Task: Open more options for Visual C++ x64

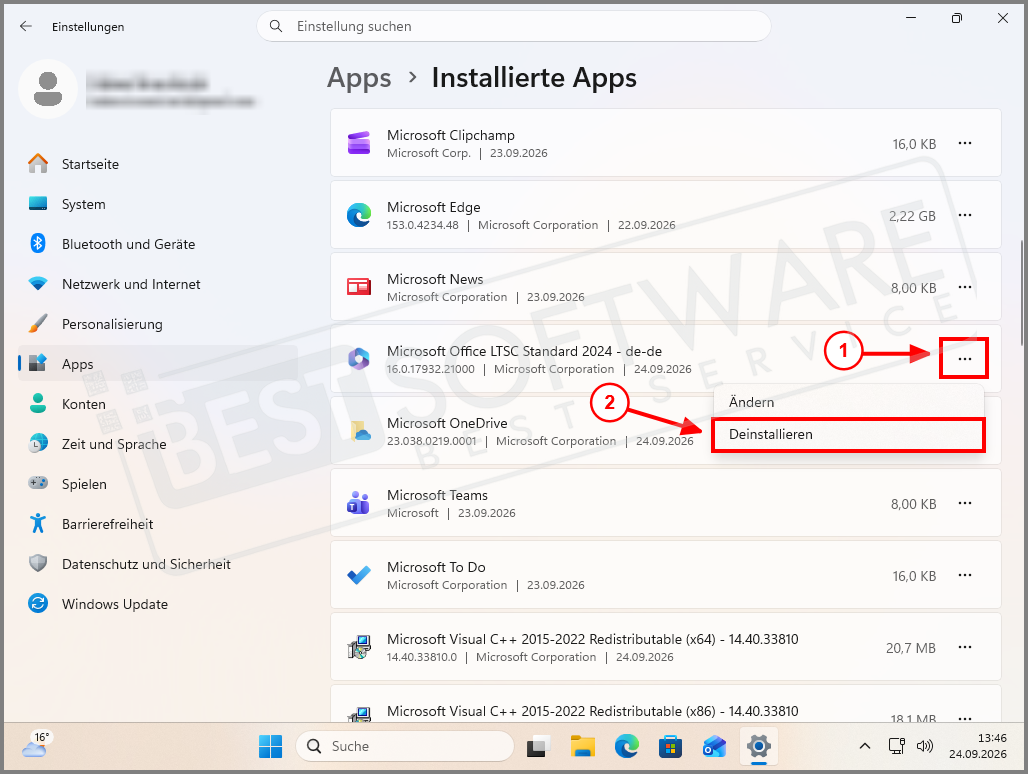Action: tap(964, 647)
